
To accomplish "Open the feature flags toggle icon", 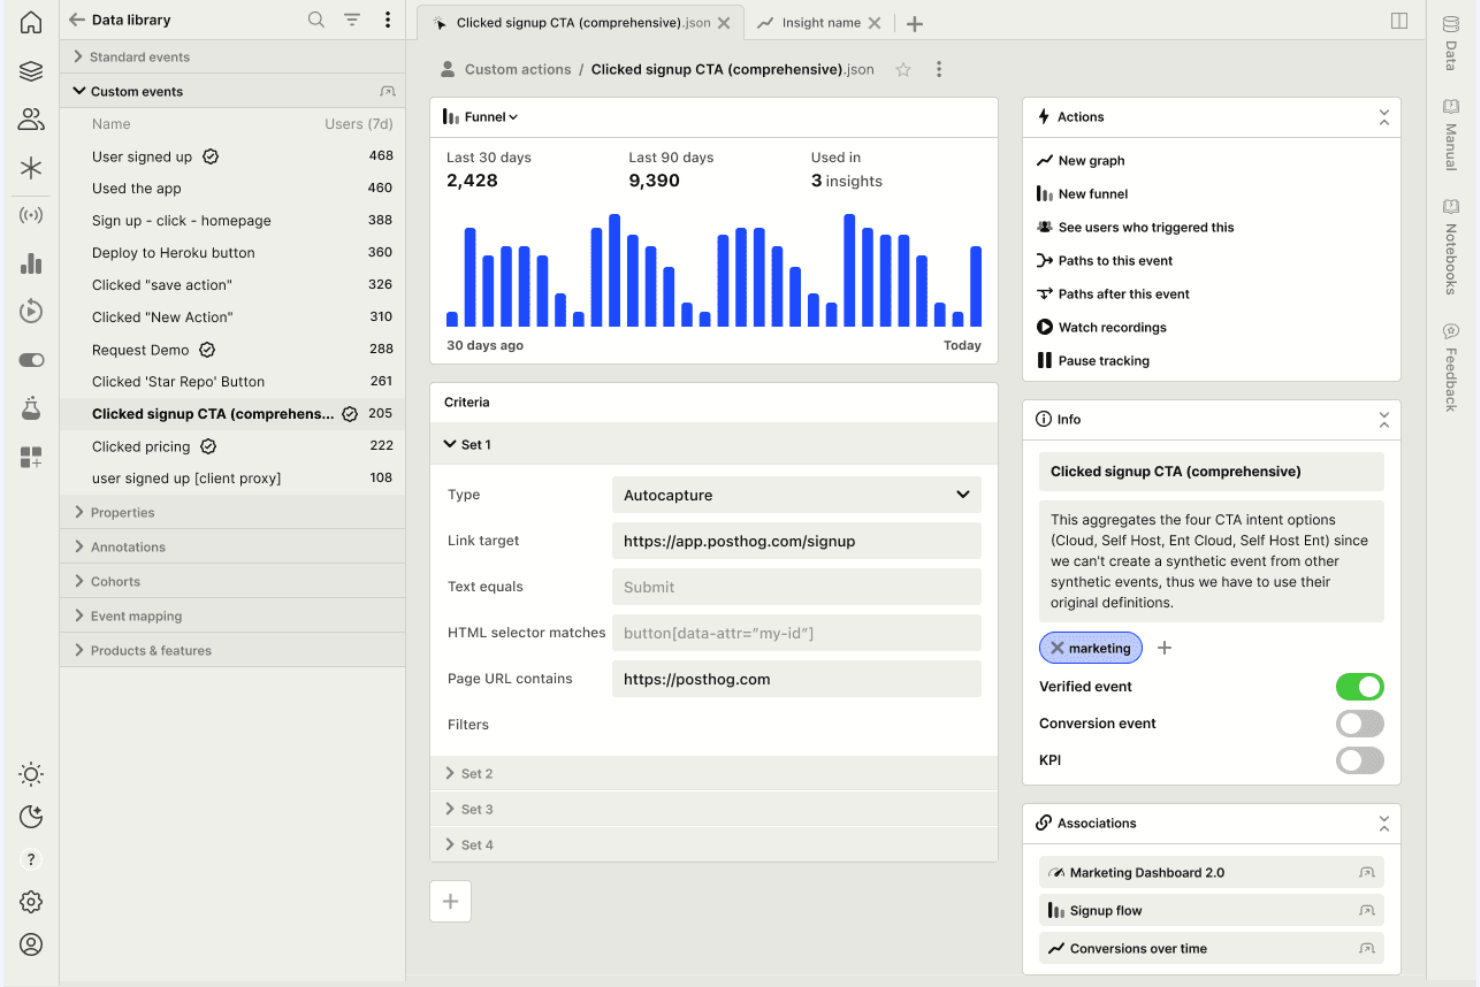I will (x=31, y=359).
